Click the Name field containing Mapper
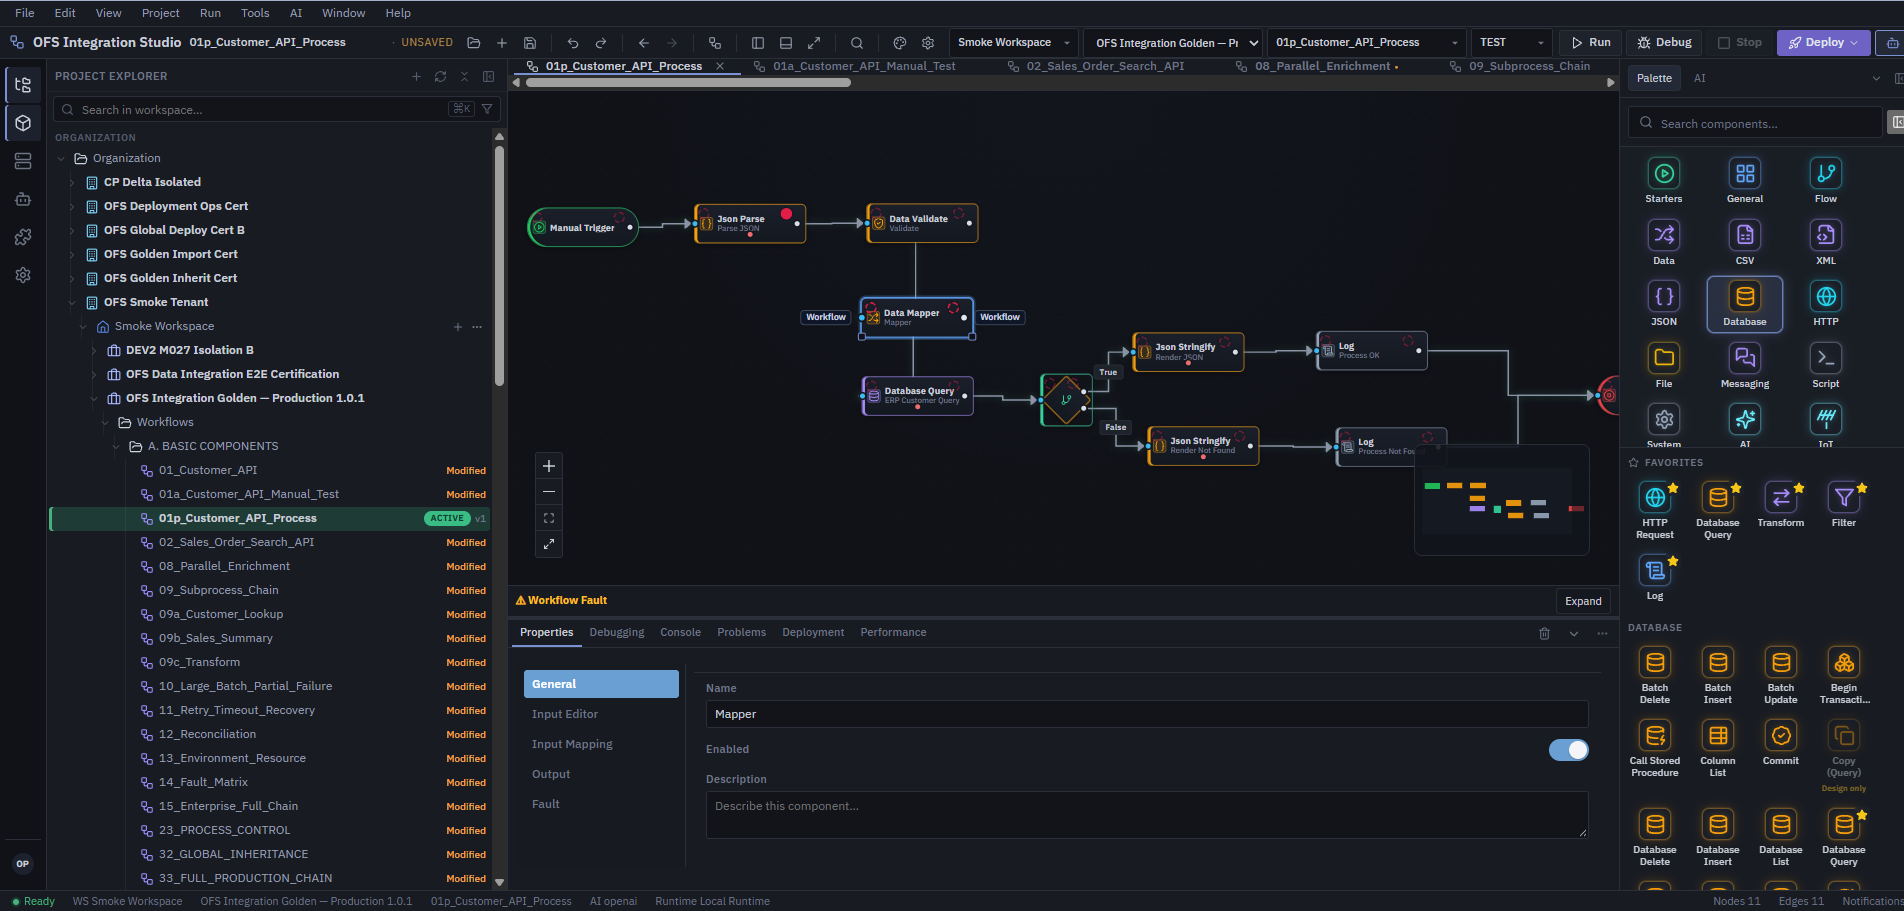 1147,714
